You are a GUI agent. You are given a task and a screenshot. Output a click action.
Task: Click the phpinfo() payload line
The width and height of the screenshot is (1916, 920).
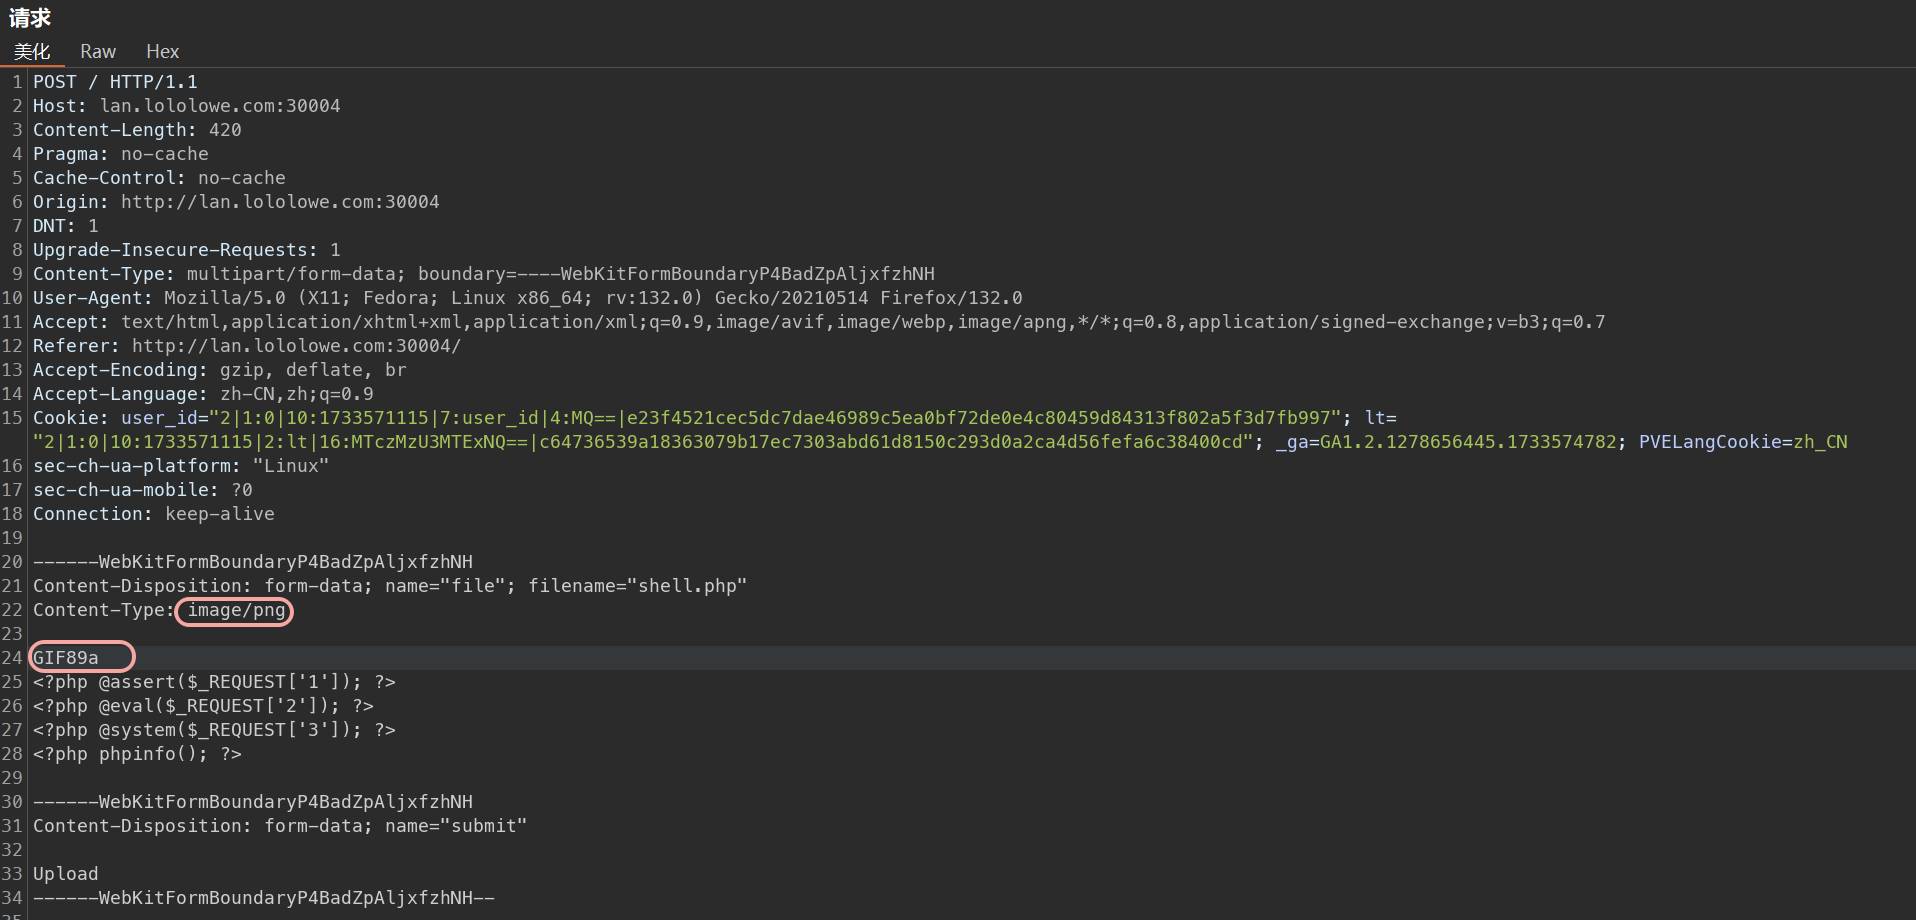tap(138, 754)
